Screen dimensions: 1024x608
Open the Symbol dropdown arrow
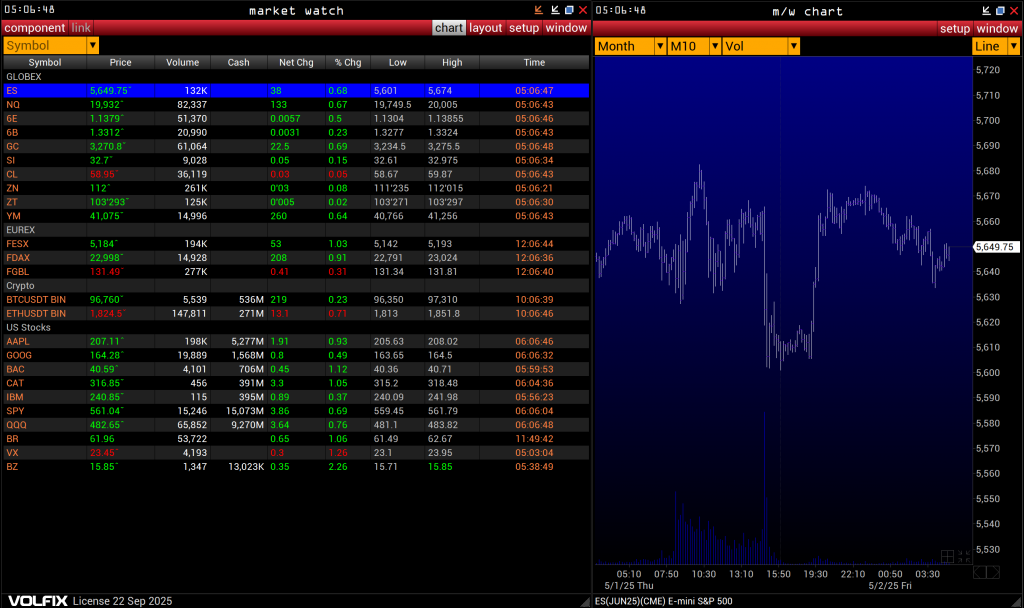point(93,45)
